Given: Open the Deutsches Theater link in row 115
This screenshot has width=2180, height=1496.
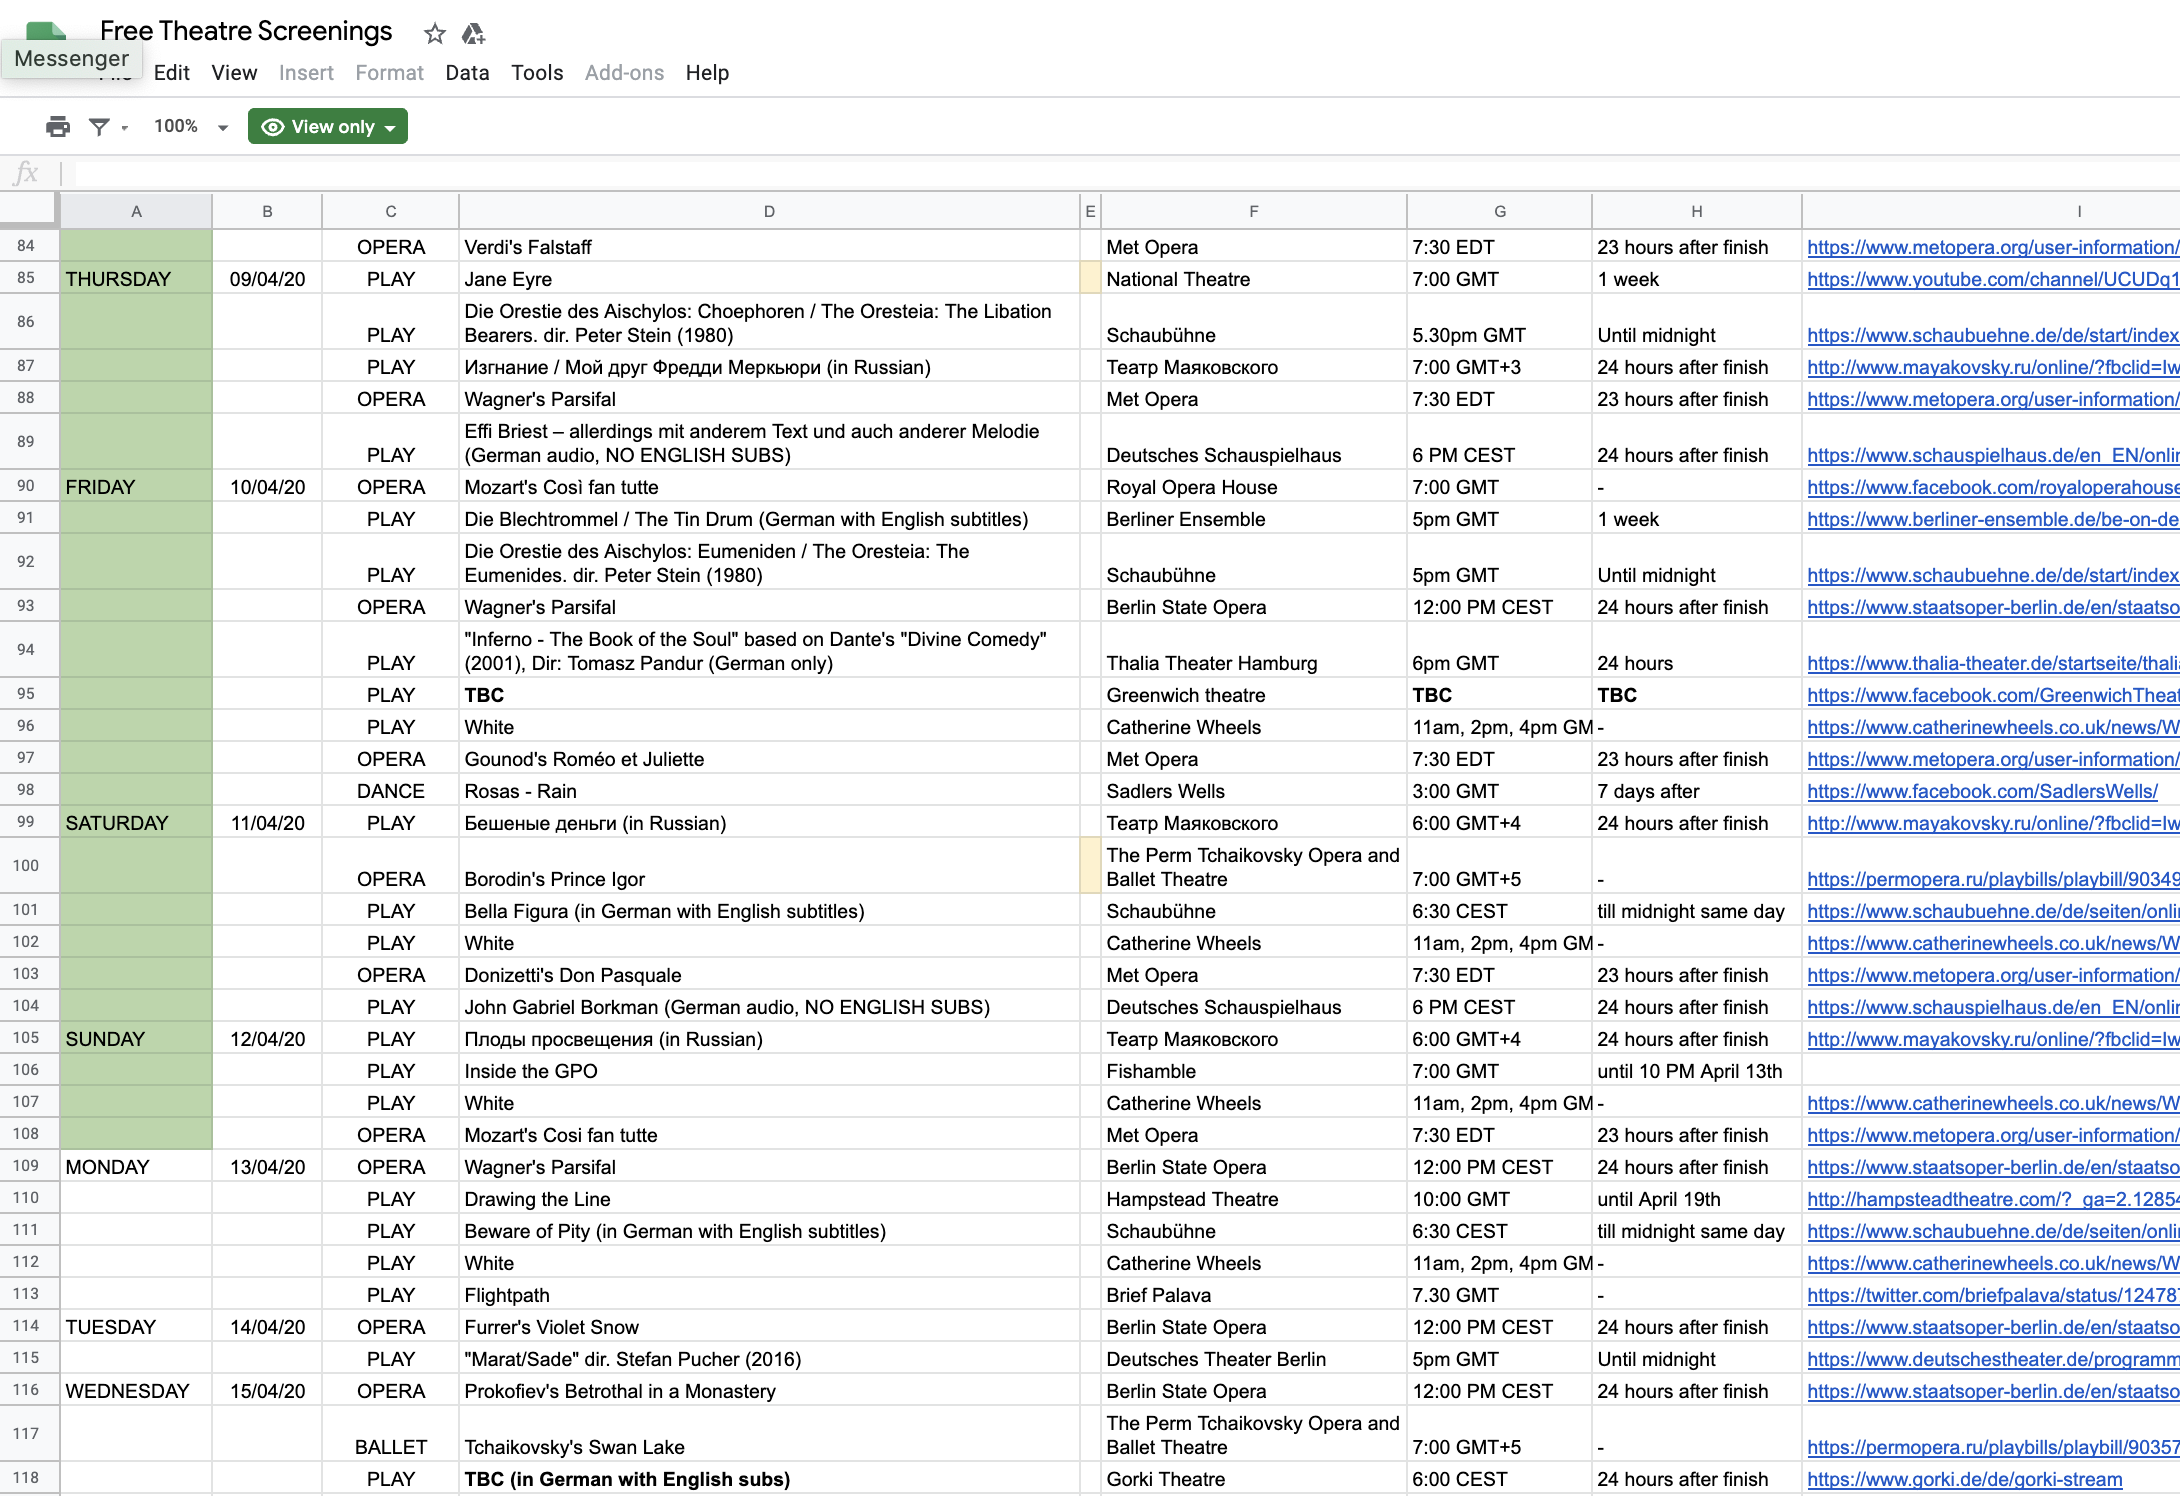Looking at the screenshot, I should pyautogui.click(x=1993, y=1359).
